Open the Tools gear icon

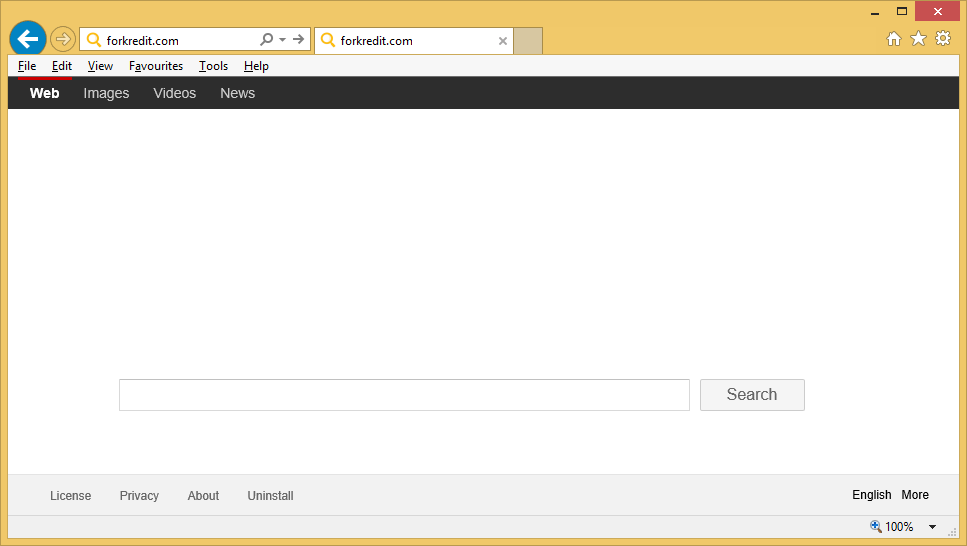coord(942,39)
